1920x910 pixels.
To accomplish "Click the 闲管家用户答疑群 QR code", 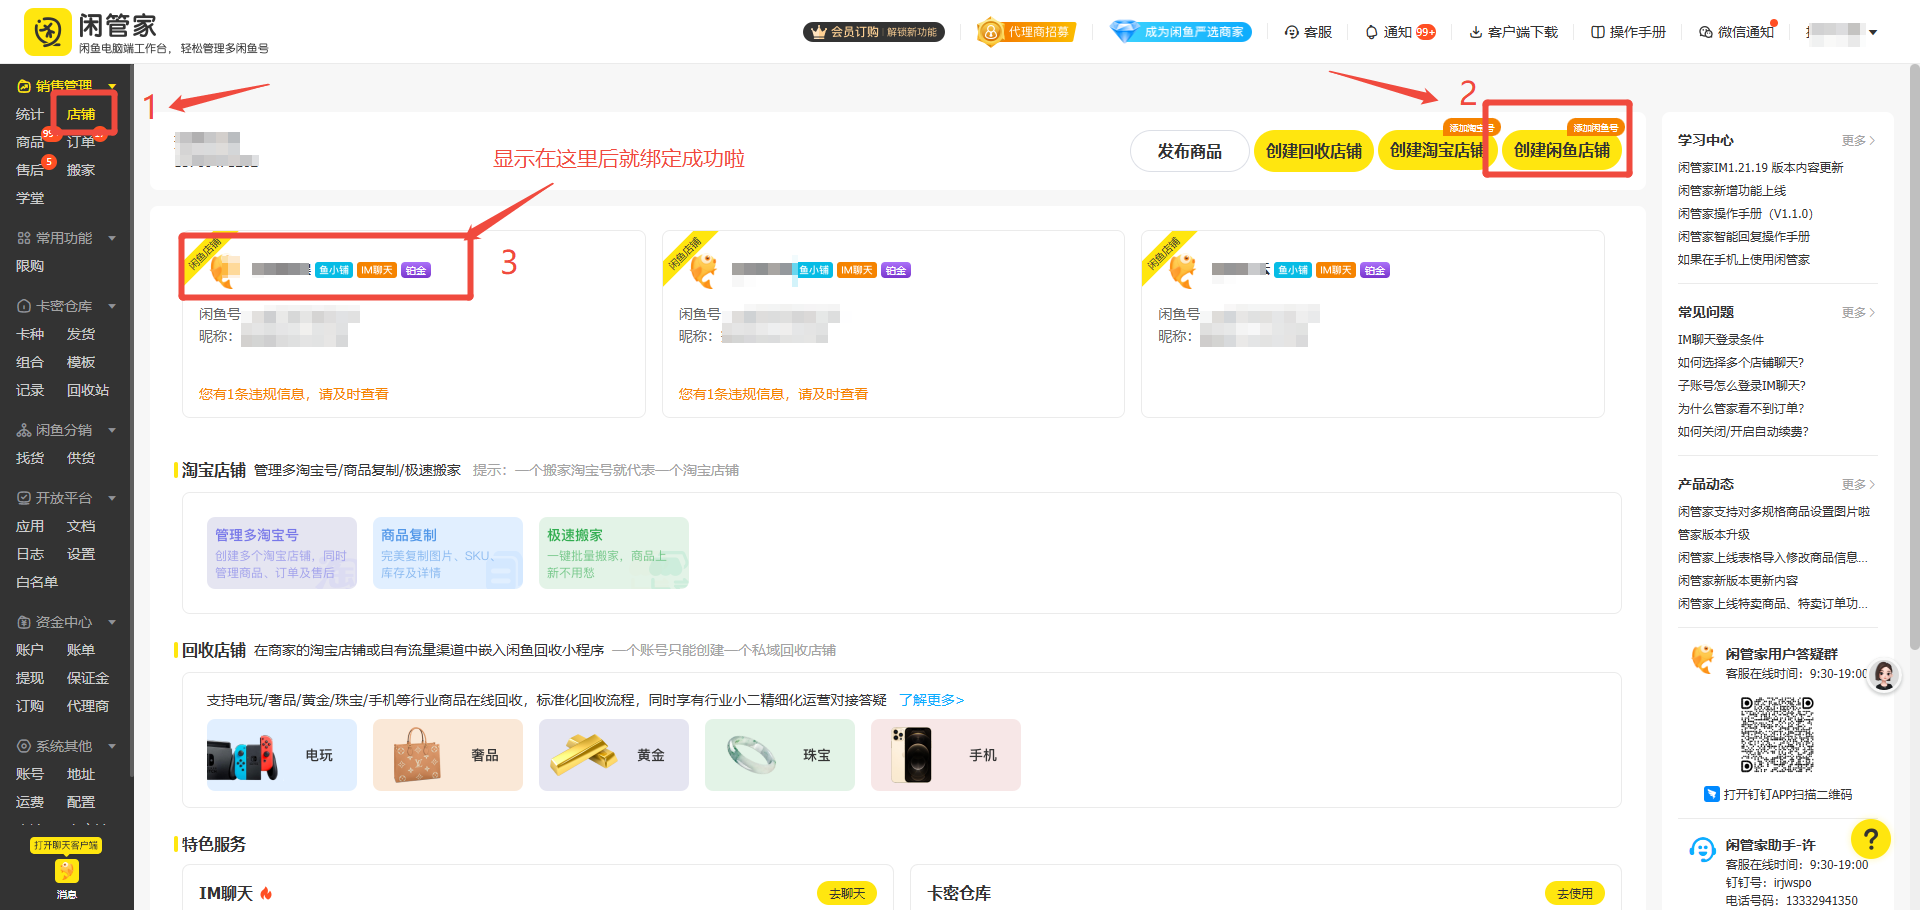I will pyautogui.click(x=1776, y=734).
